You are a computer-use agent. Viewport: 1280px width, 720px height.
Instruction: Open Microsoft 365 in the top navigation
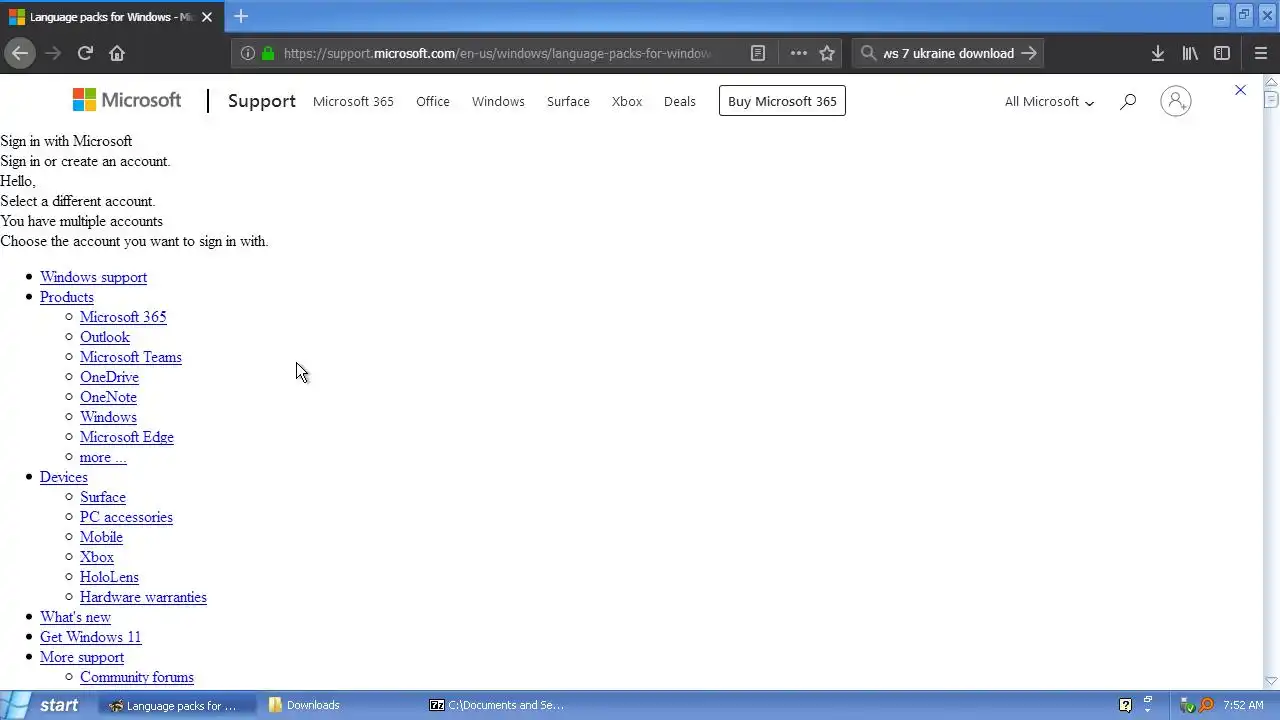(353, 101)
